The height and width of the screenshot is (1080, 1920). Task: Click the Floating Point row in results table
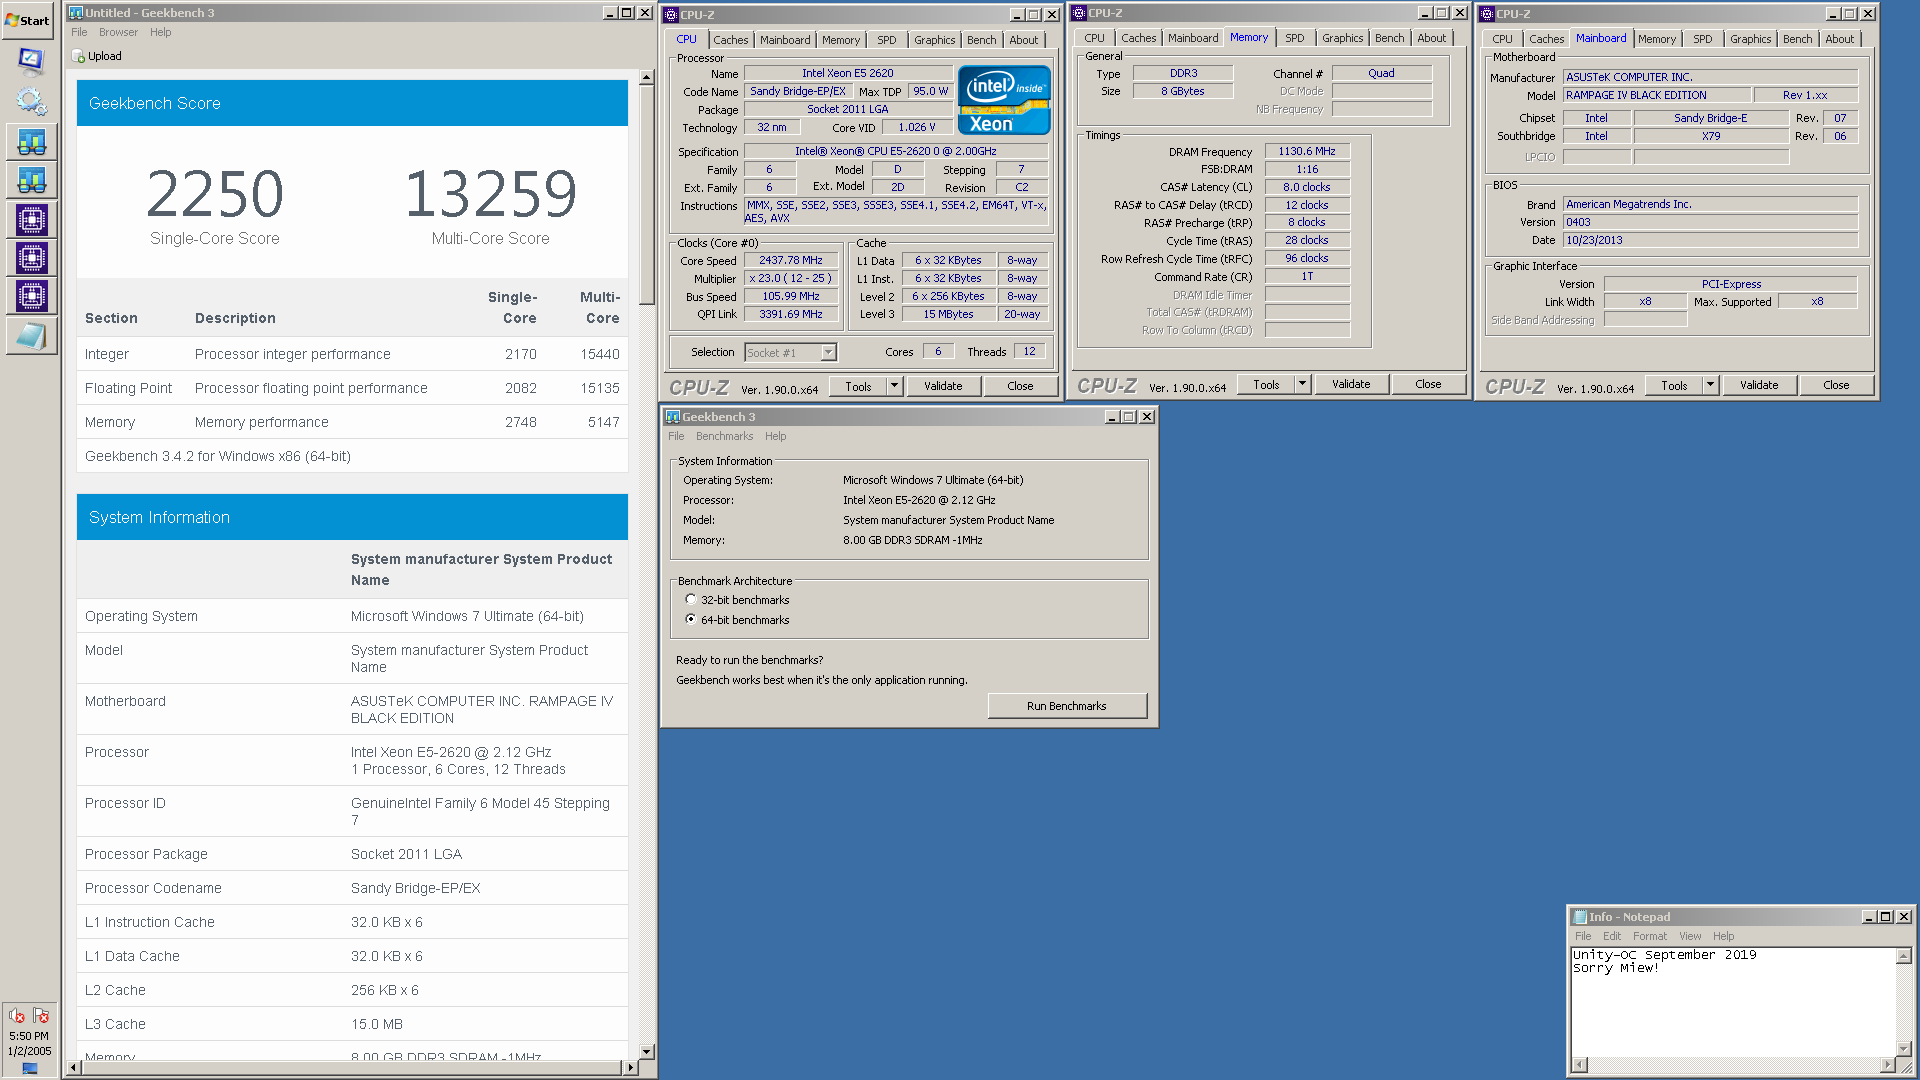tap(352, 388)
